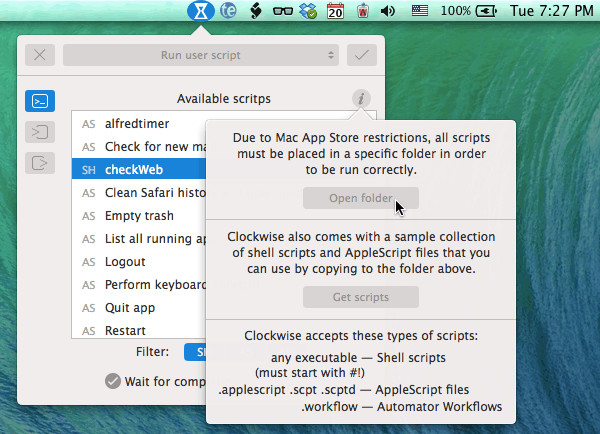Select the Perform keyboard script
This screenshot has width=600, height=434.
(139, 285)
